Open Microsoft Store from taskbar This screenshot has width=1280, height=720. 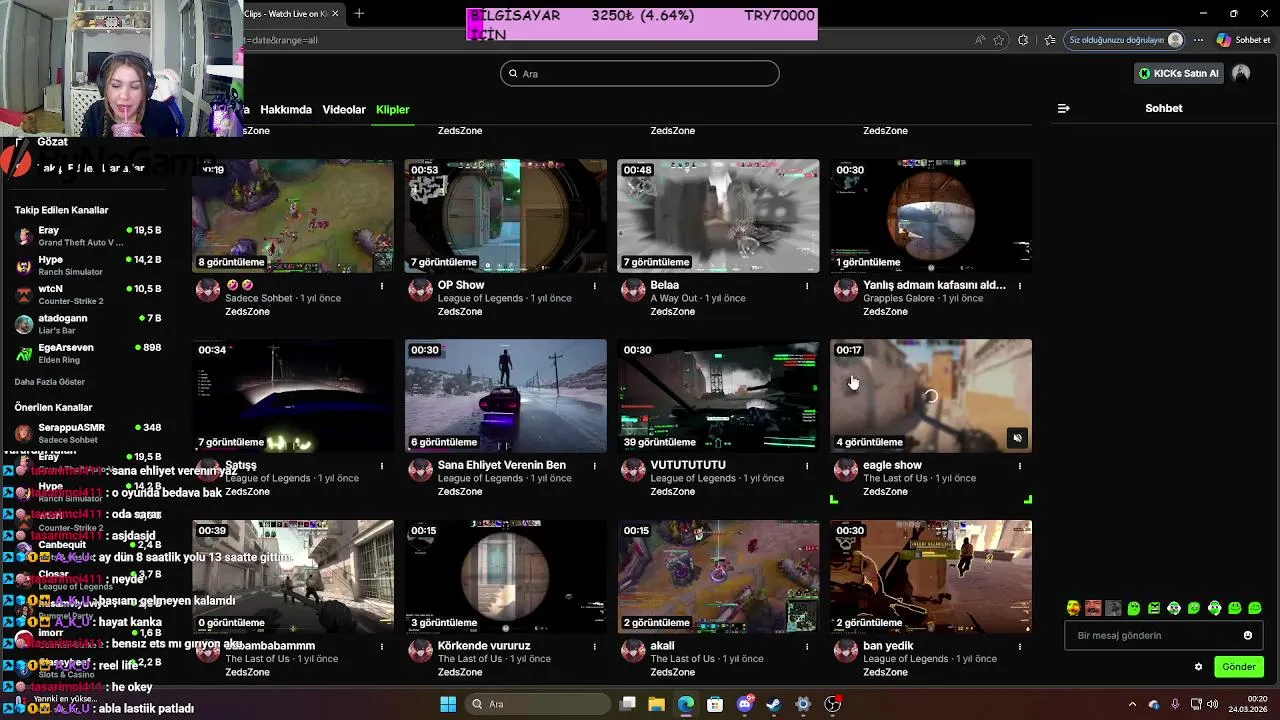(715, 704)
